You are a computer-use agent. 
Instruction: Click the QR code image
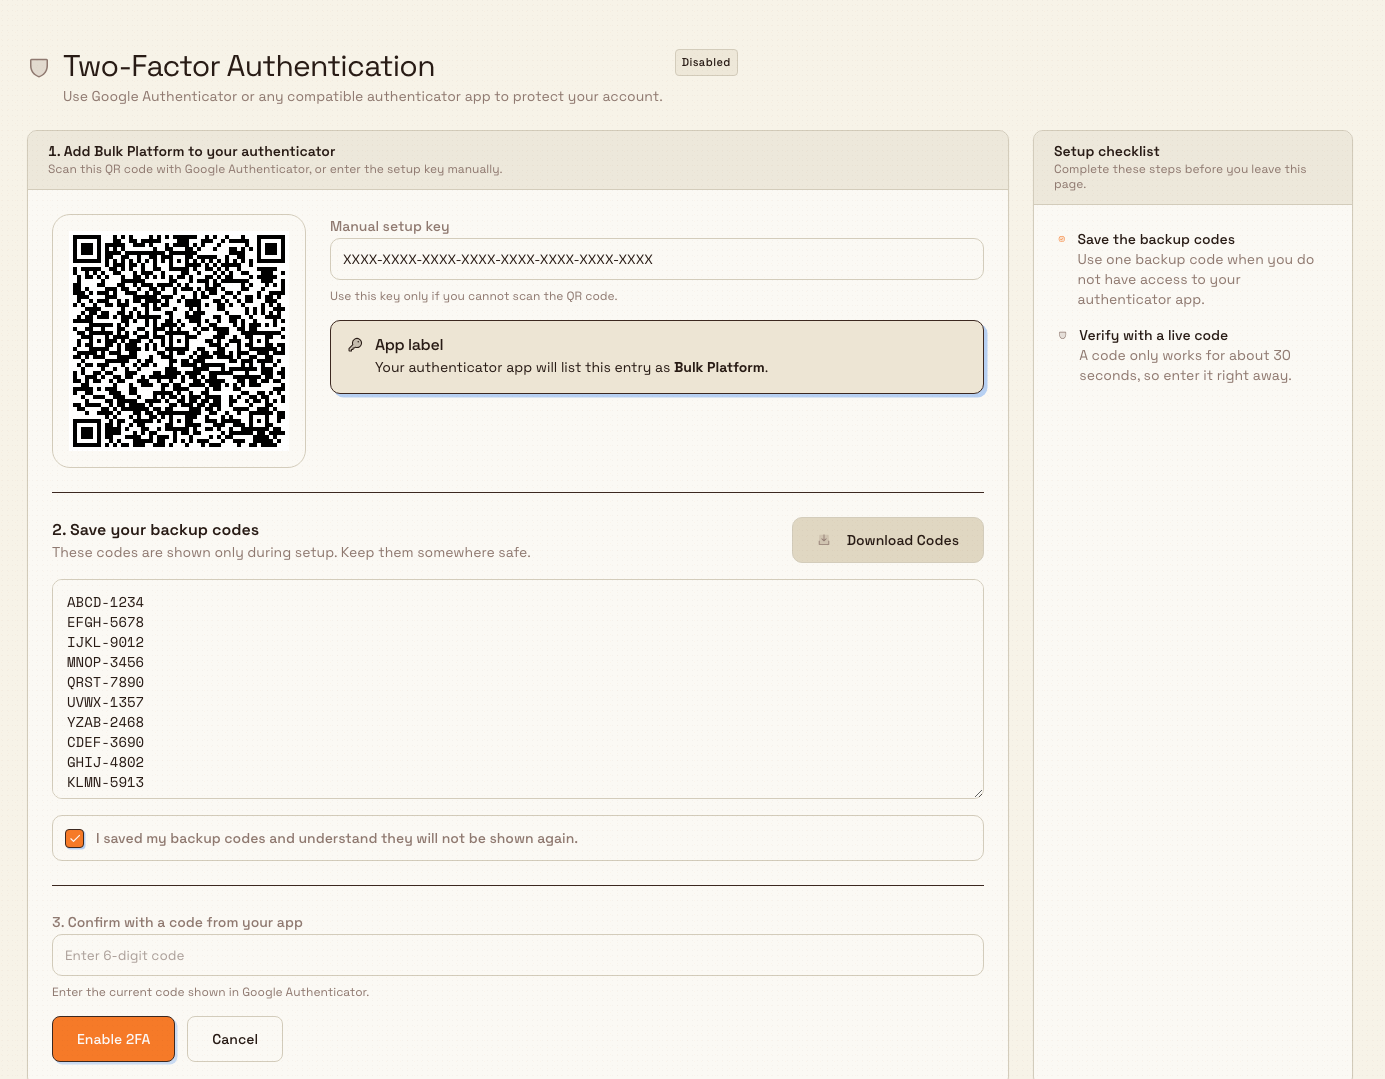(x=179, y=341)
